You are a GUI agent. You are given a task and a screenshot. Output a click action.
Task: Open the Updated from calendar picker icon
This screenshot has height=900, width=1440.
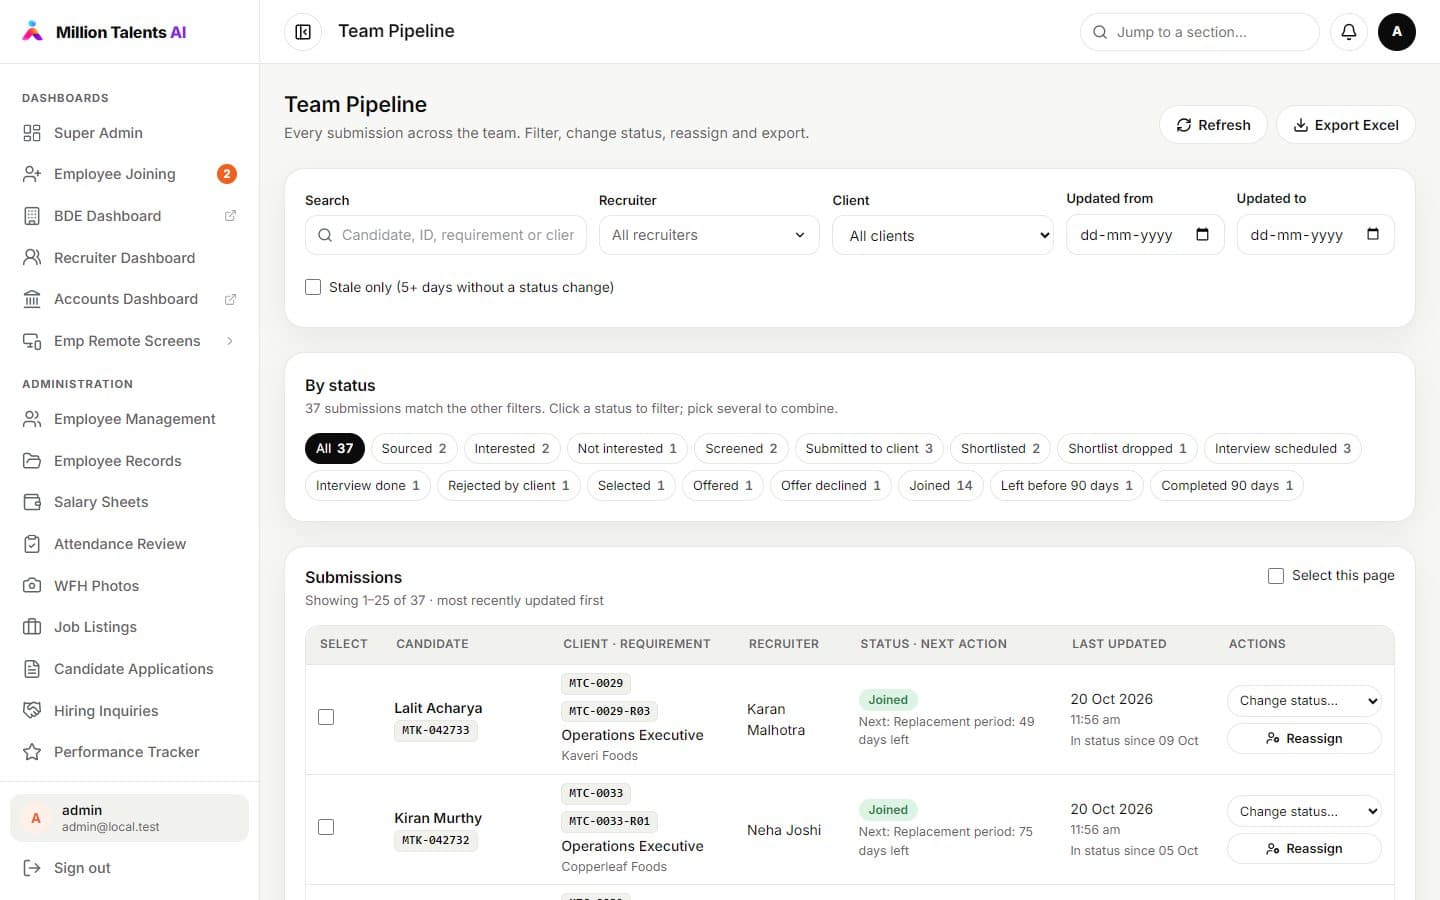(1202, 235)
